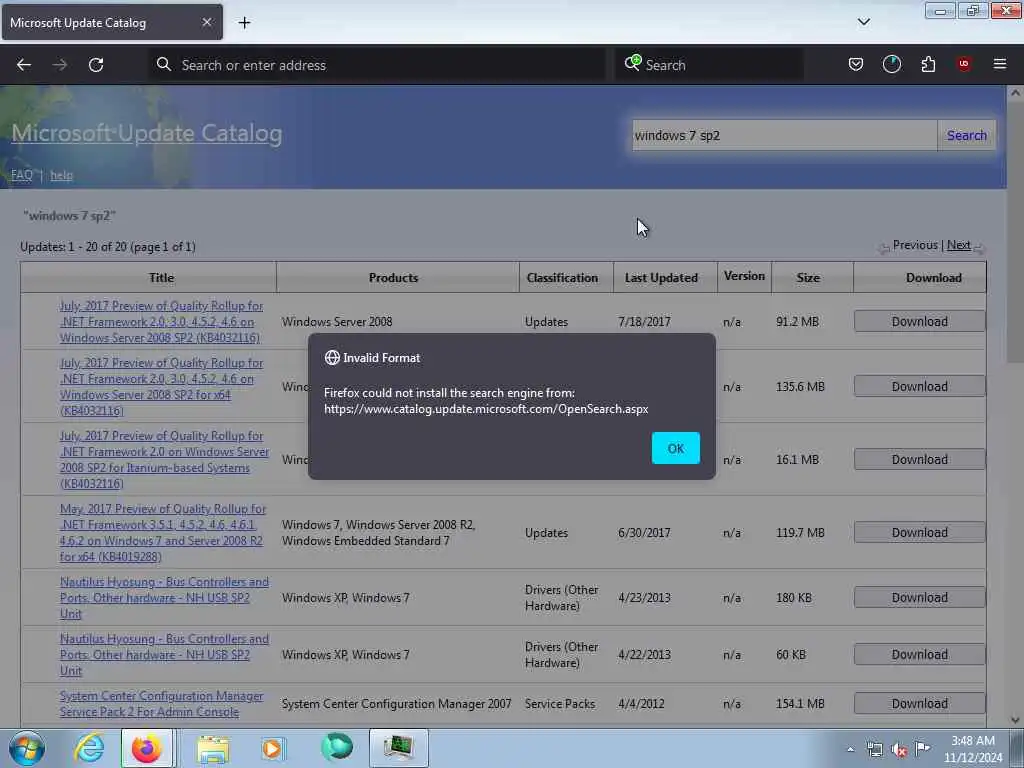Open the uBlock Origin shield icon

click(x=964, y=64)
